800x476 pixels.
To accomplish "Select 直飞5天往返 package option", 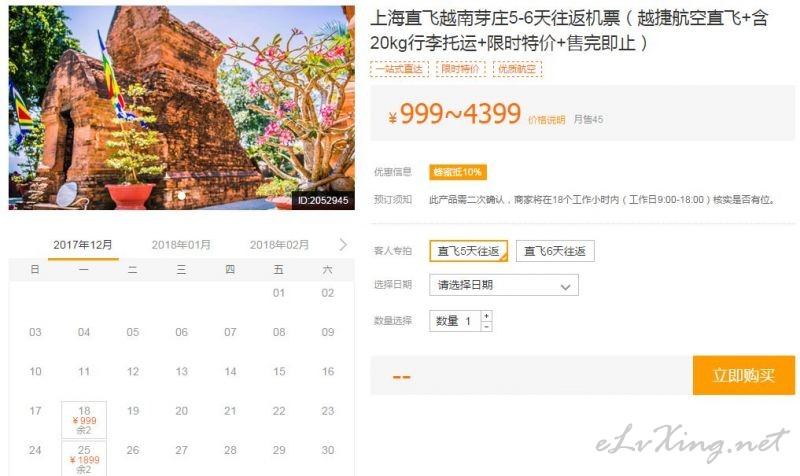I will click(x=468, y=251).
